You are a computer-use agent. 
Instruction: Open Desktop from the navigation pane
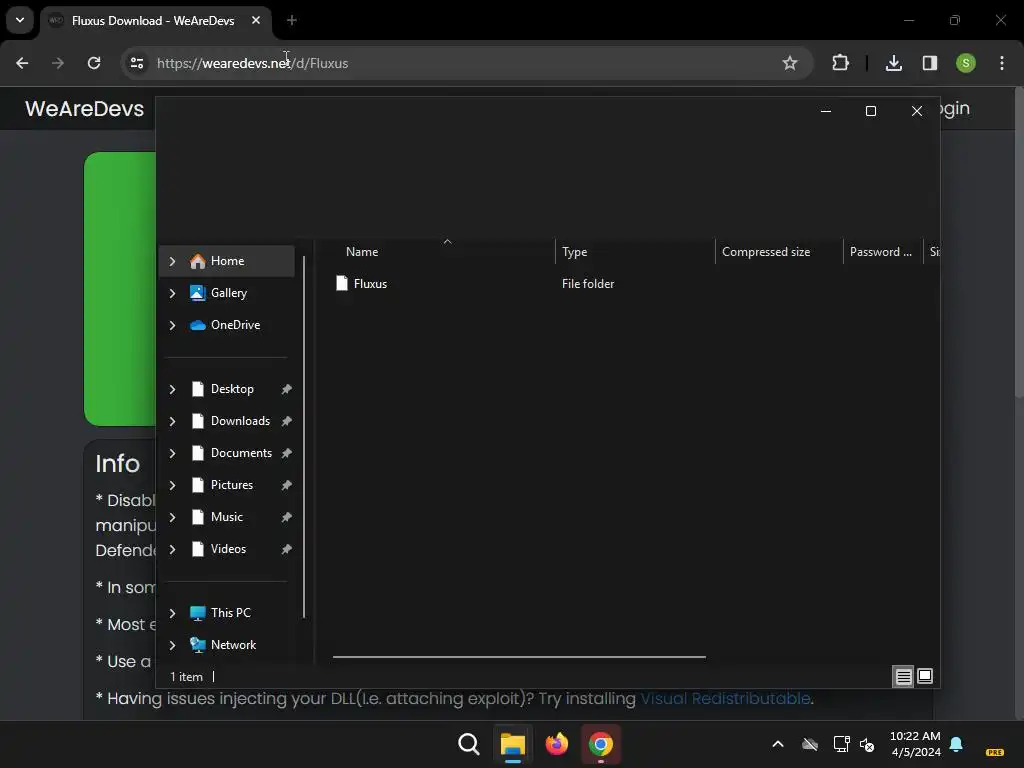[x=227, y=389]
